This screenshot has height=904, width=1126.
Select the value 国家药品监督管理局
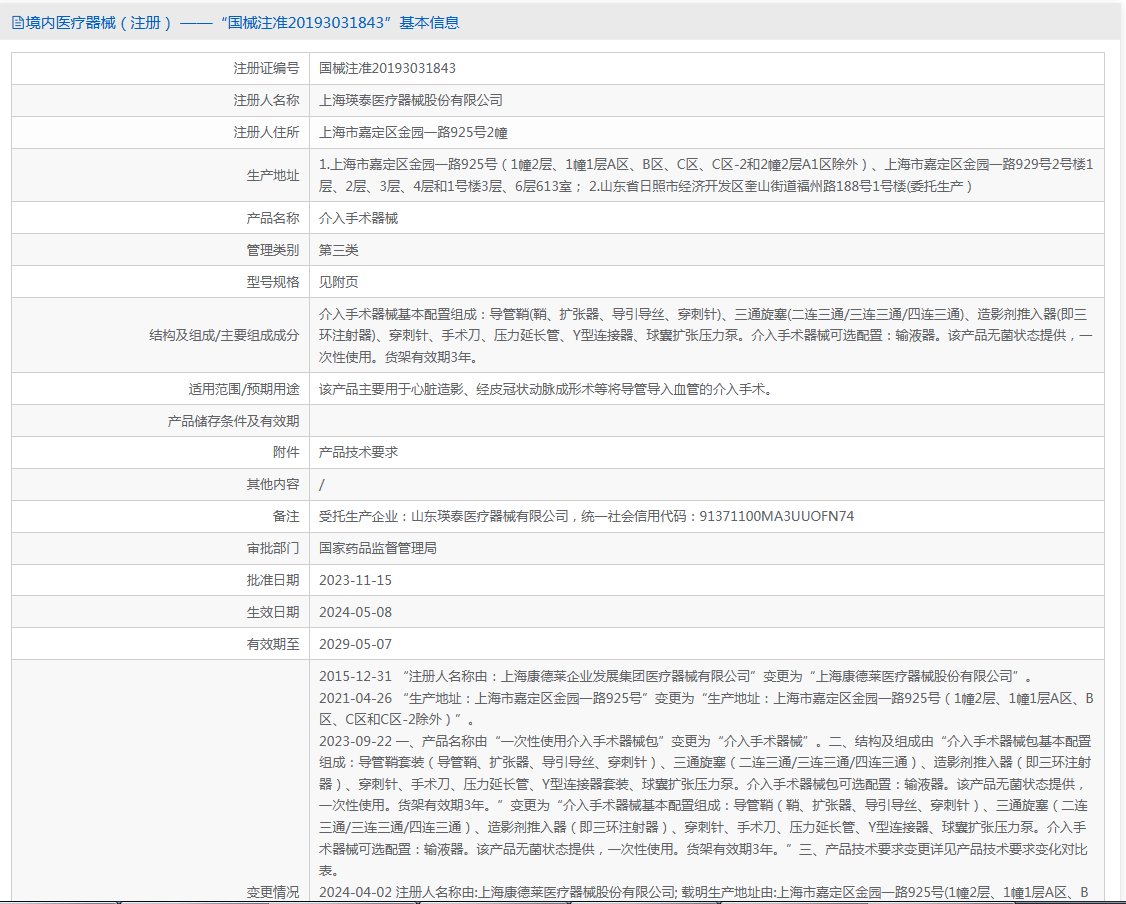click(378, 549)
